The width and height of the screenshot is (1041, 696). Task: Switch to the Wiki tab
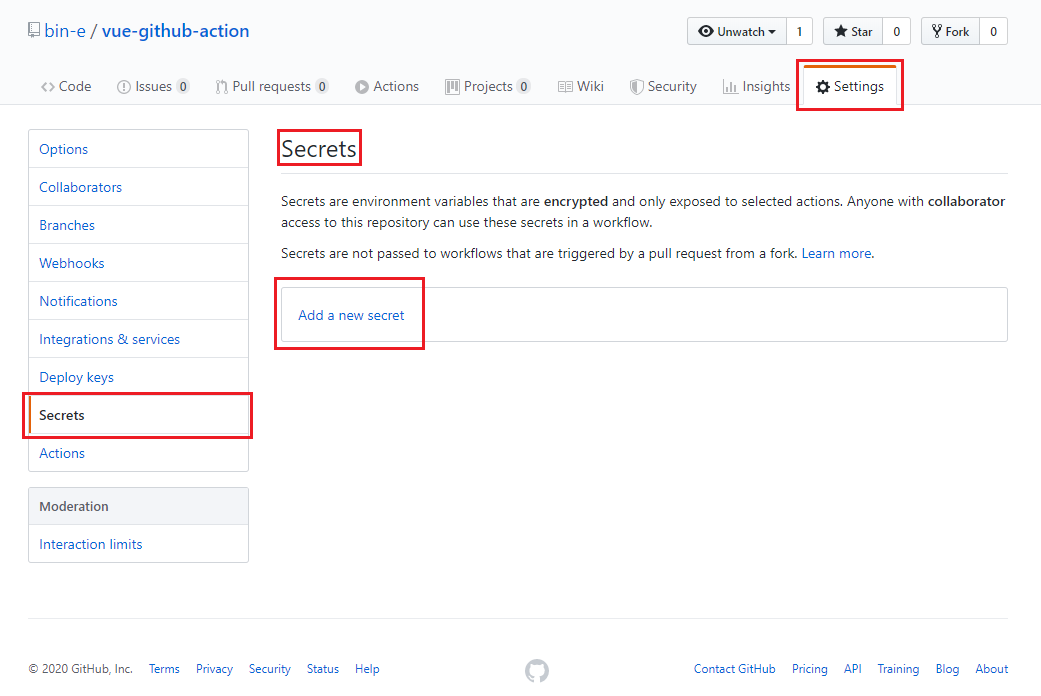point(581,86)
